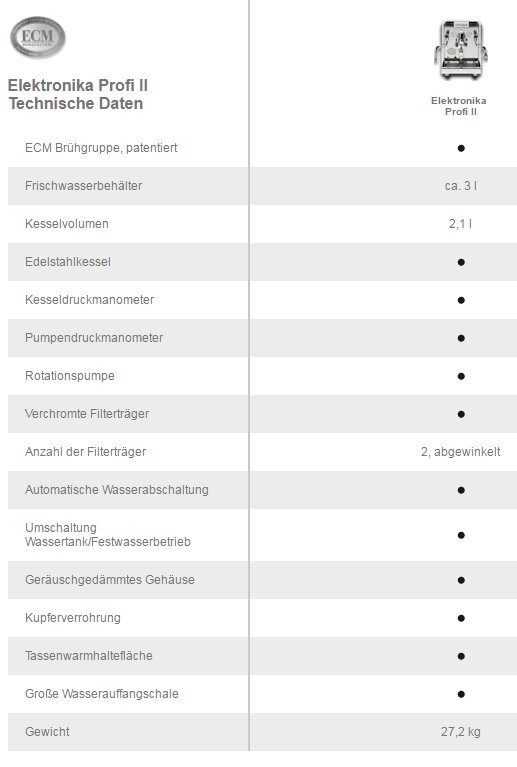Screen dimensions: 517x767
Task: Click the Geräuschgedämmtes Gehäuse bullet
Action: click(x=461, y=580)
